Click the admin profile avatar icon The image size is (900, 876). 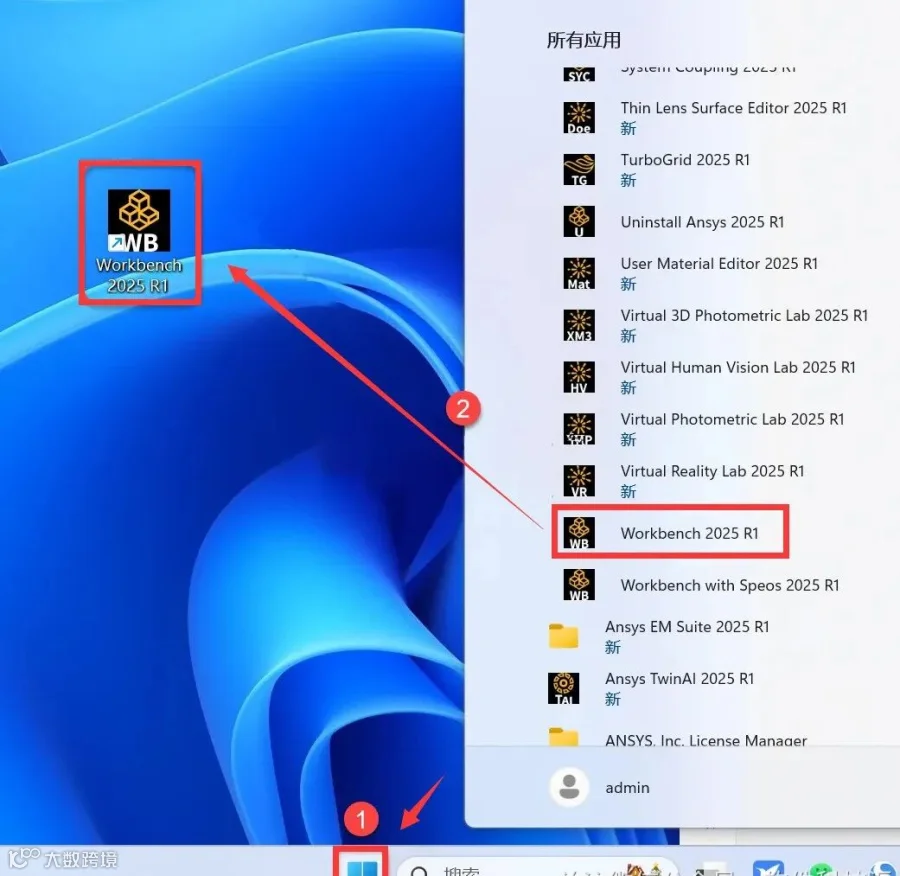[x=569, y=787]
